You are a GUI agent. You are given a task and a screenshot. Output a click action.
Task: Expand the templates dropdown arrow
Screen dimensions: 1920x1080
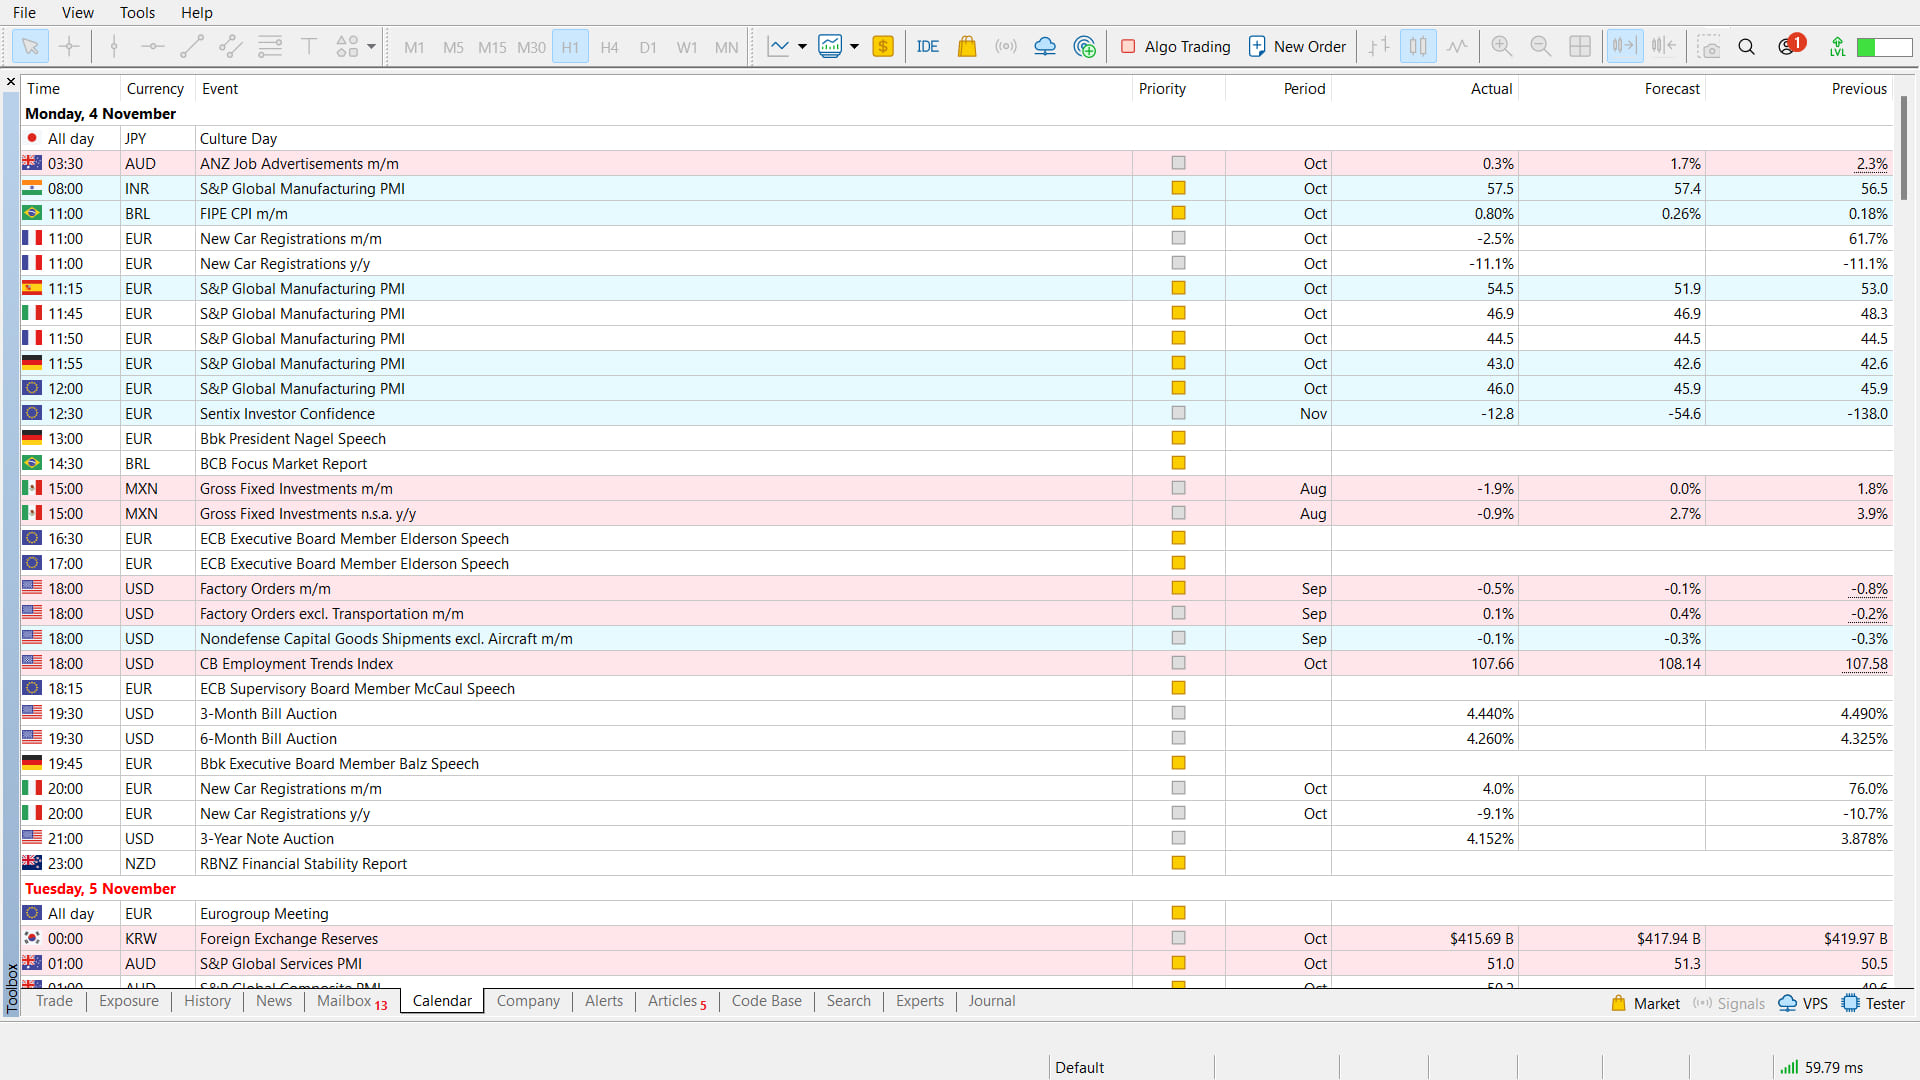point(854,46)
